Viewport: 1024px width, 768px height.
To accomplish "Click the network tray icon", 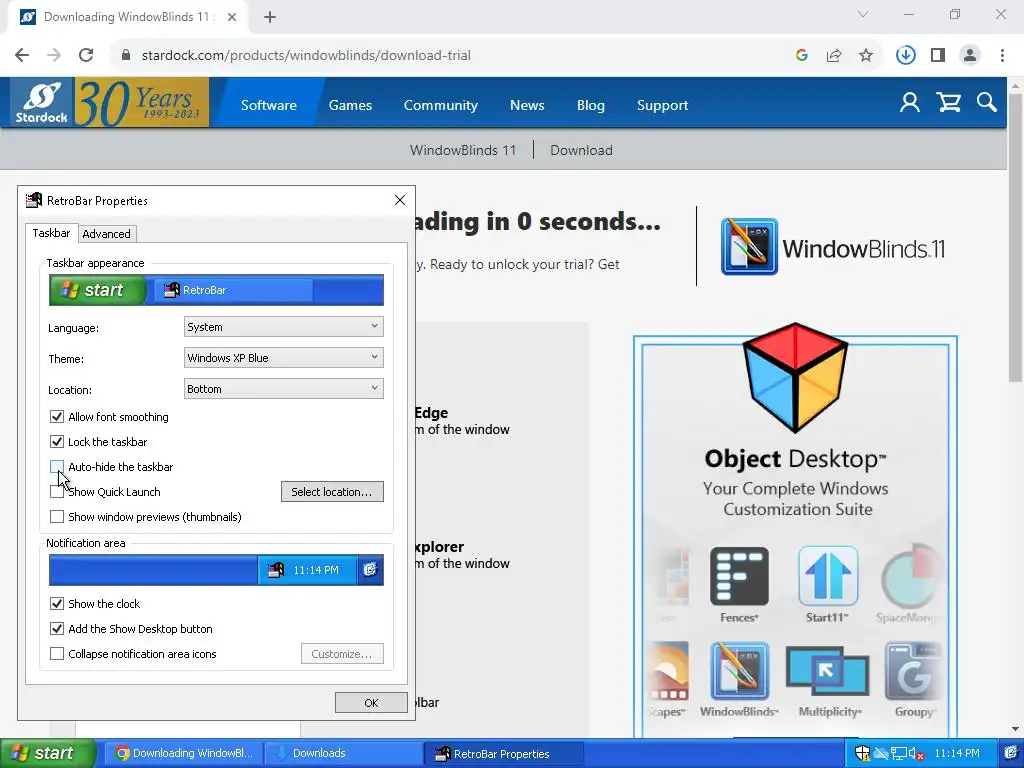I will pyautogui.click(x=899, y=753).
